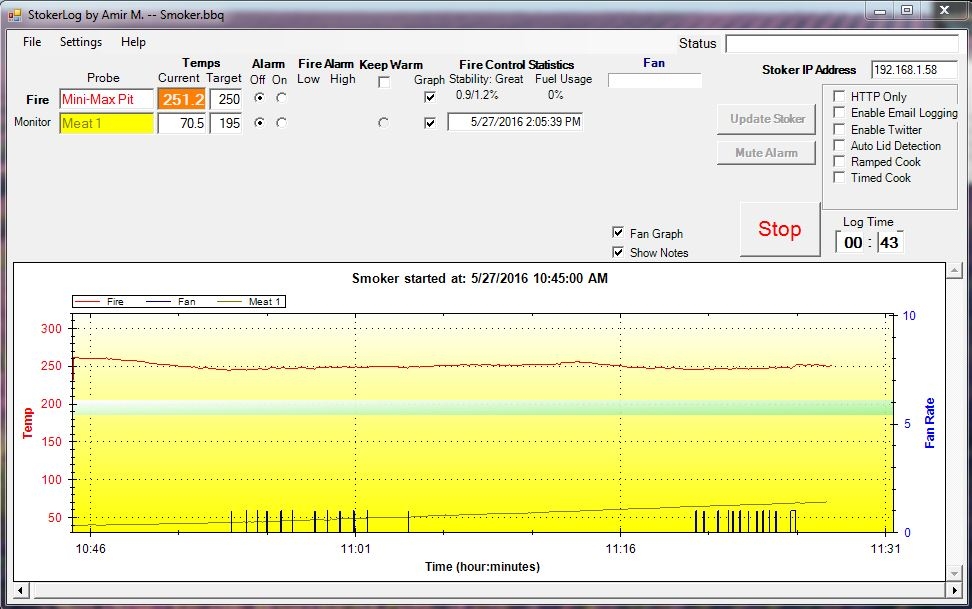Click the Mini-Max Pit probe name field
Viewport: 972px width, 609px height.
pyautogui.click(x=106, y=99)
